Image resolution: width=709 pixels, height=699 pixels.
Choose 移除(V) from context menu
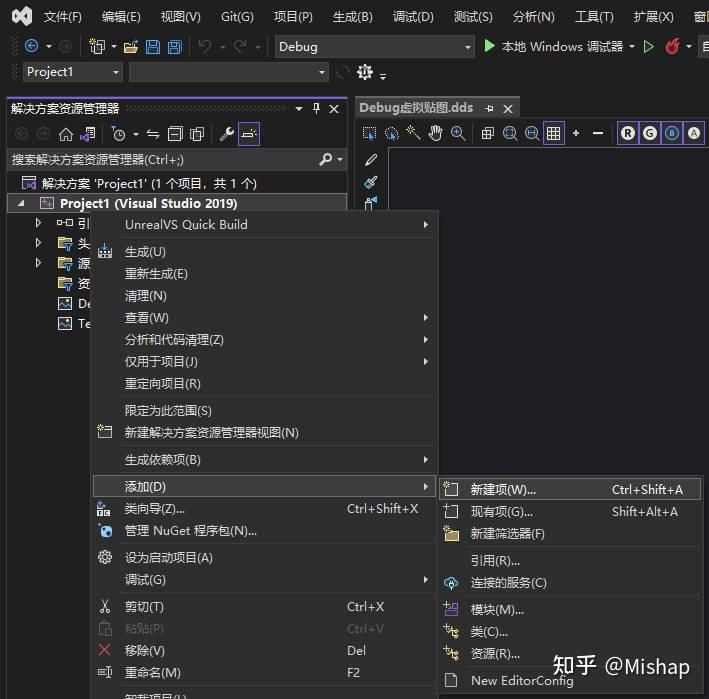pyautogui.click(x=265, y=651)
